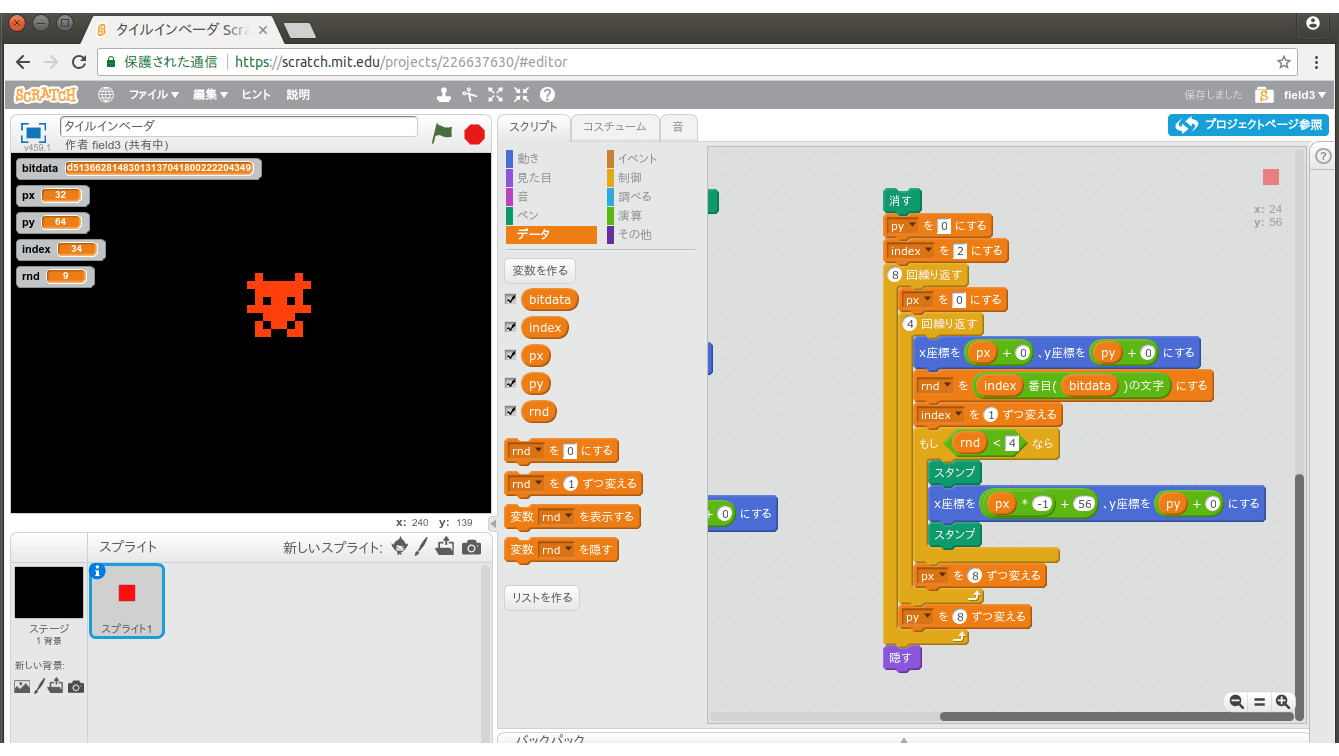Open Chrome three-dot menu

tap(1317, 62)
